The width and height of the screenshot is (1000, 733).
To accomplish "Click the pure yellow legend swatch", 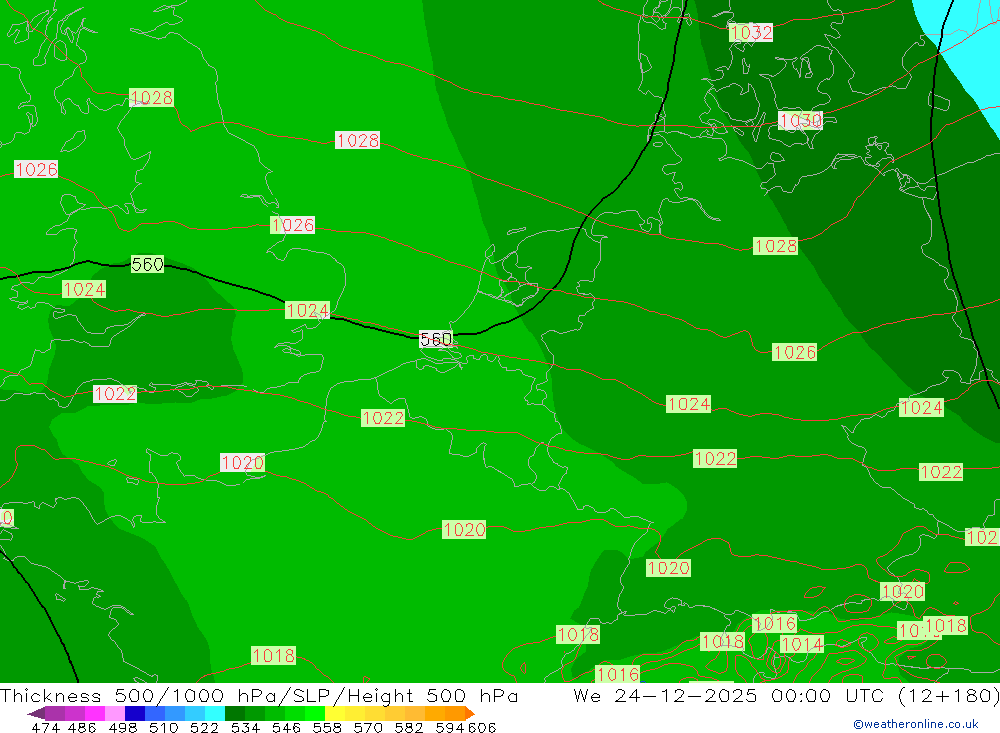I will [335, 713].
